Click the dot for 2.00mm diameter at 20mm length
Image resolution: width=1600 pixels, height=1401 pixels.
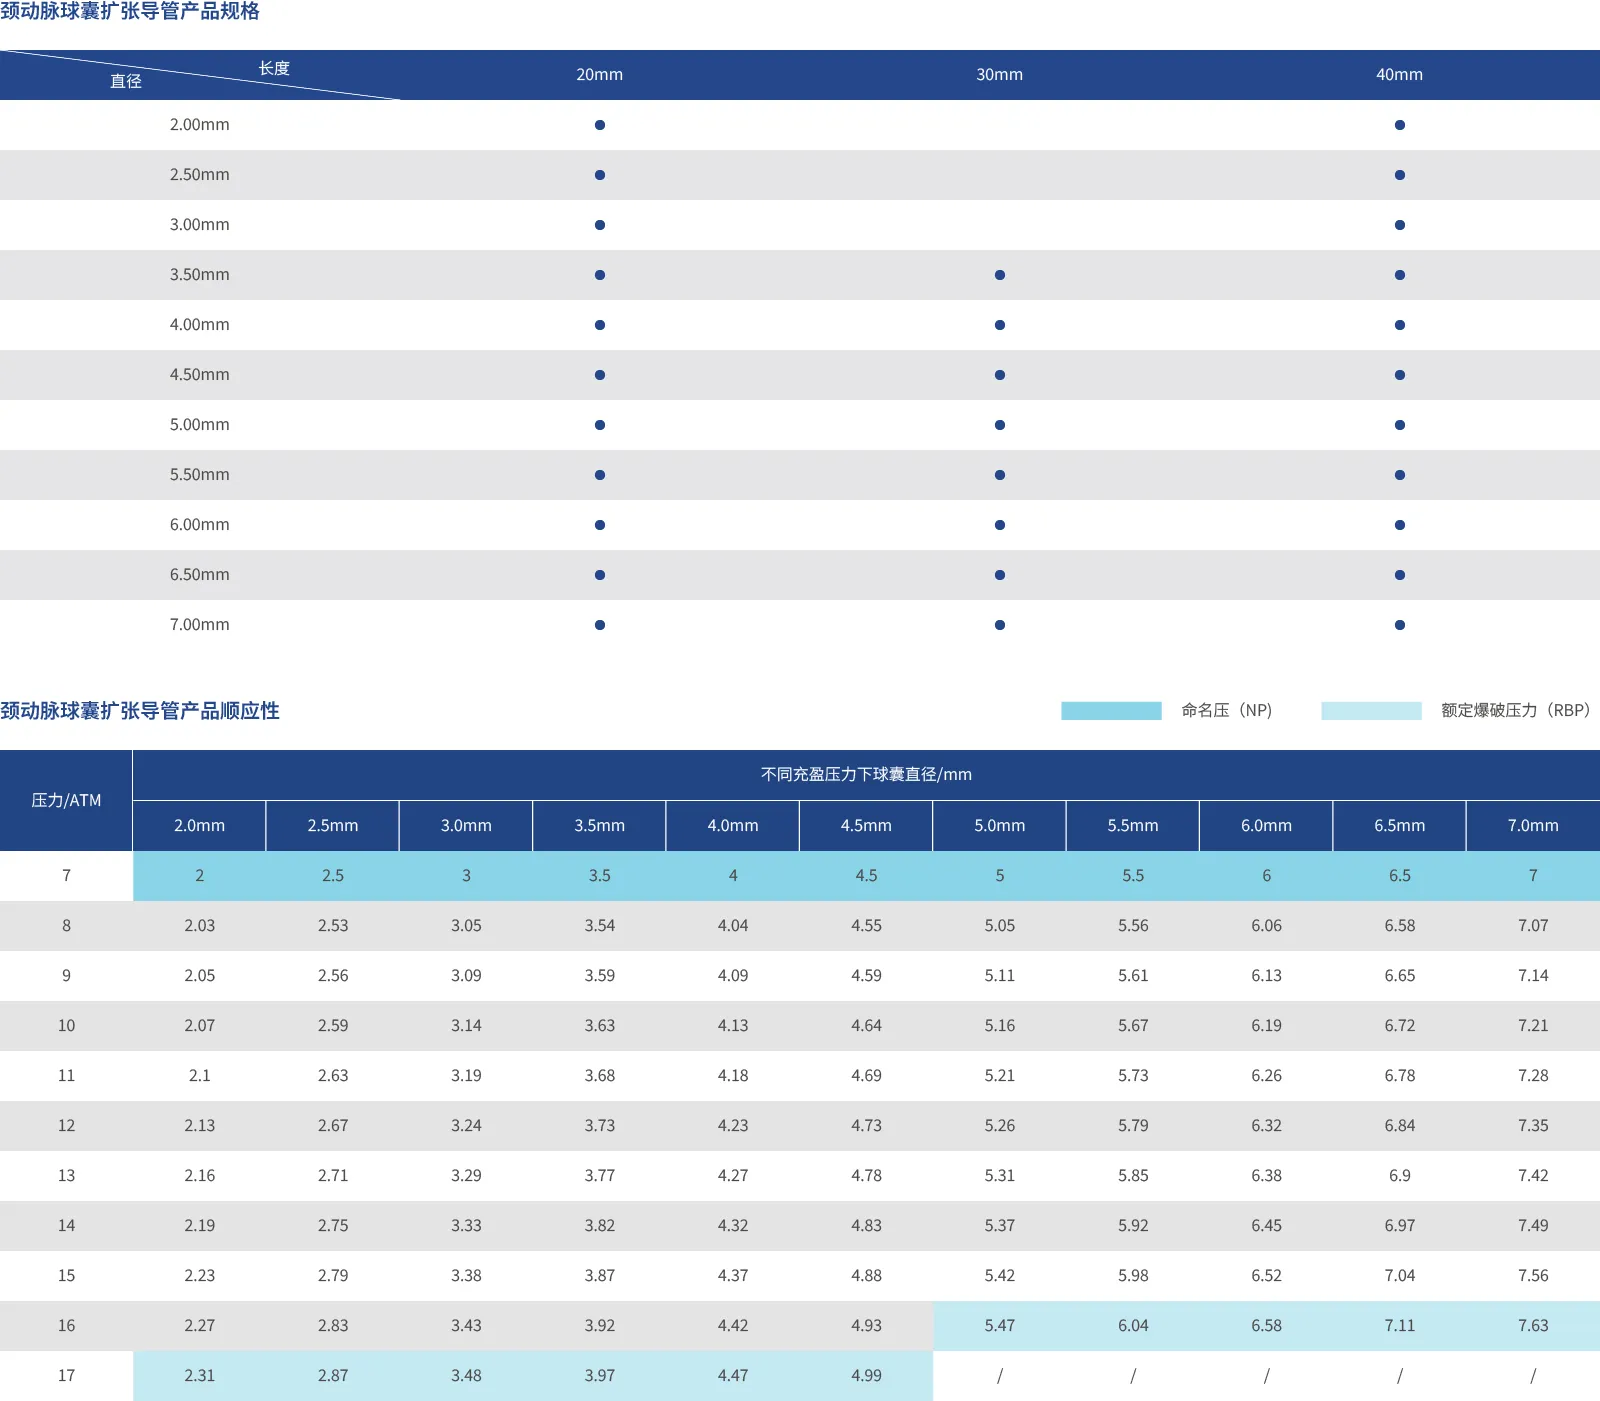600,125
